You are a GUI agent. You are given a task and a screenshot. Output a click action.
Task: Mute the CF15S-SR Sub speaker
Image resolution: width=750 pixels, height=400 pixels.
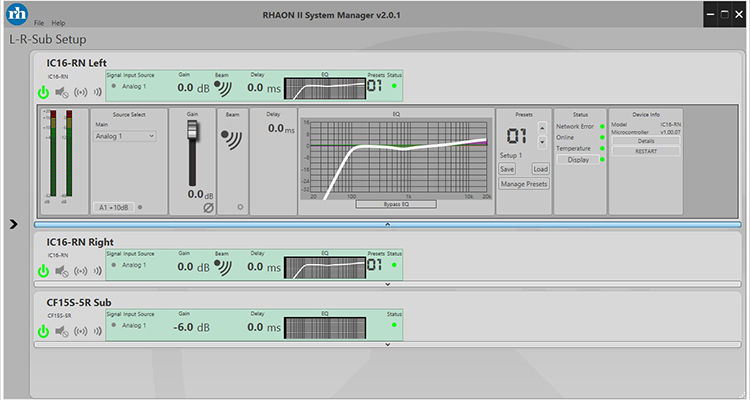(62, 330)
